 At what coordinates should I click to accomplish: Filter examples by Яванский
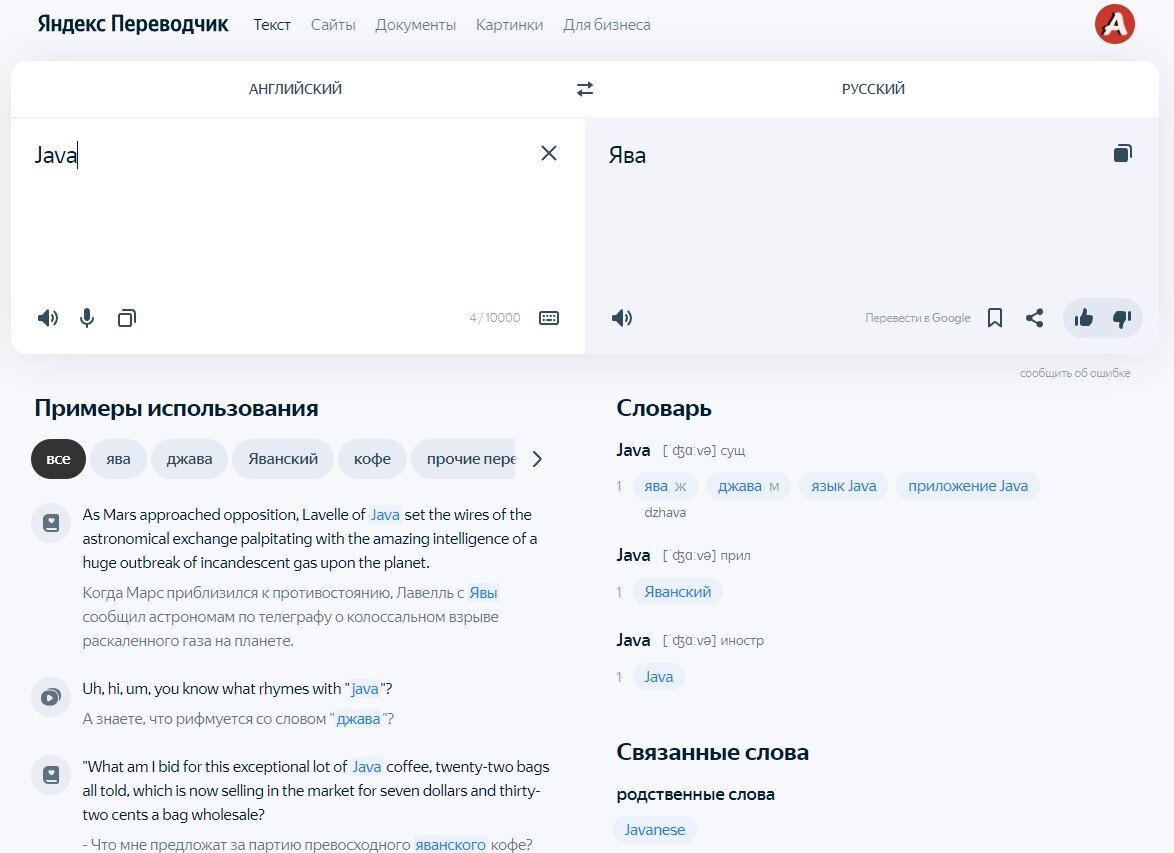click(283, 459)
